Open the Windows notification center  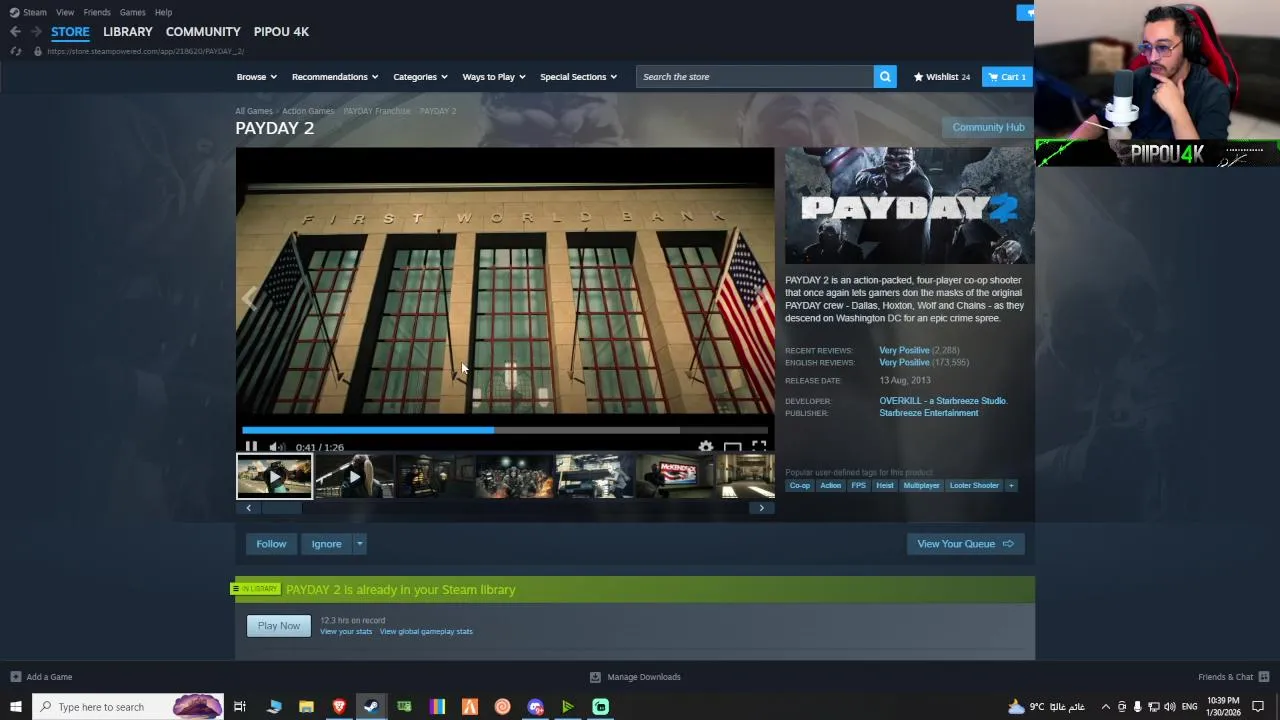pos(1258,707)
